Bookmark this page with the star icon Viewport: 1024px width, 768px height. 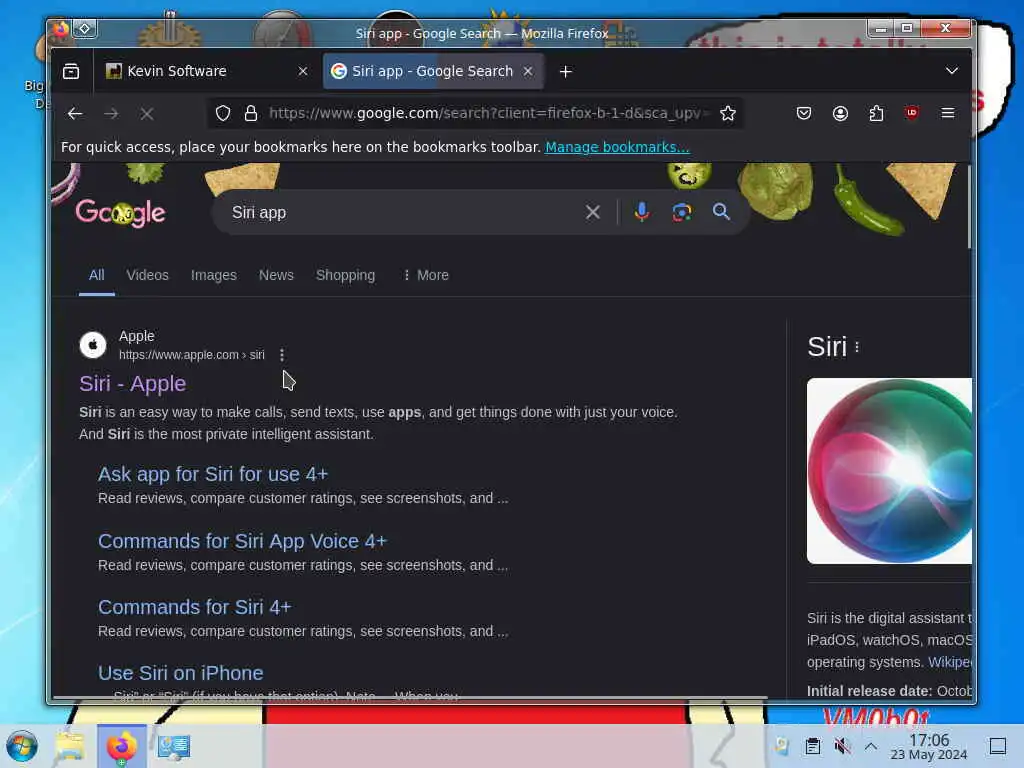(728, 114)
